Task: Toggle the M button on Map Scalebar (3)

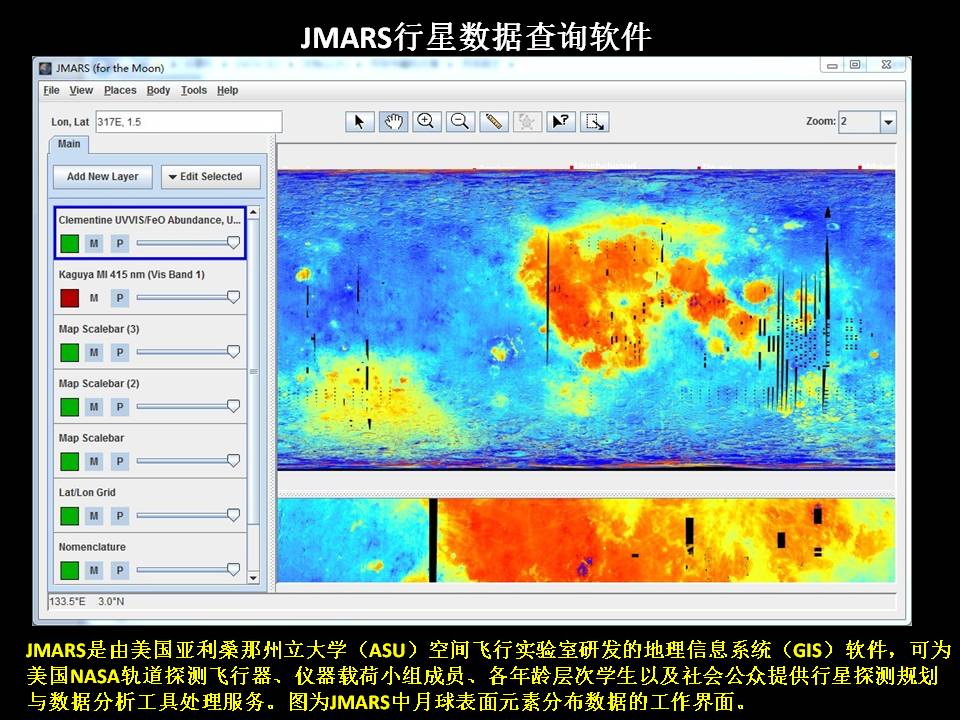Action: point(94,352)
